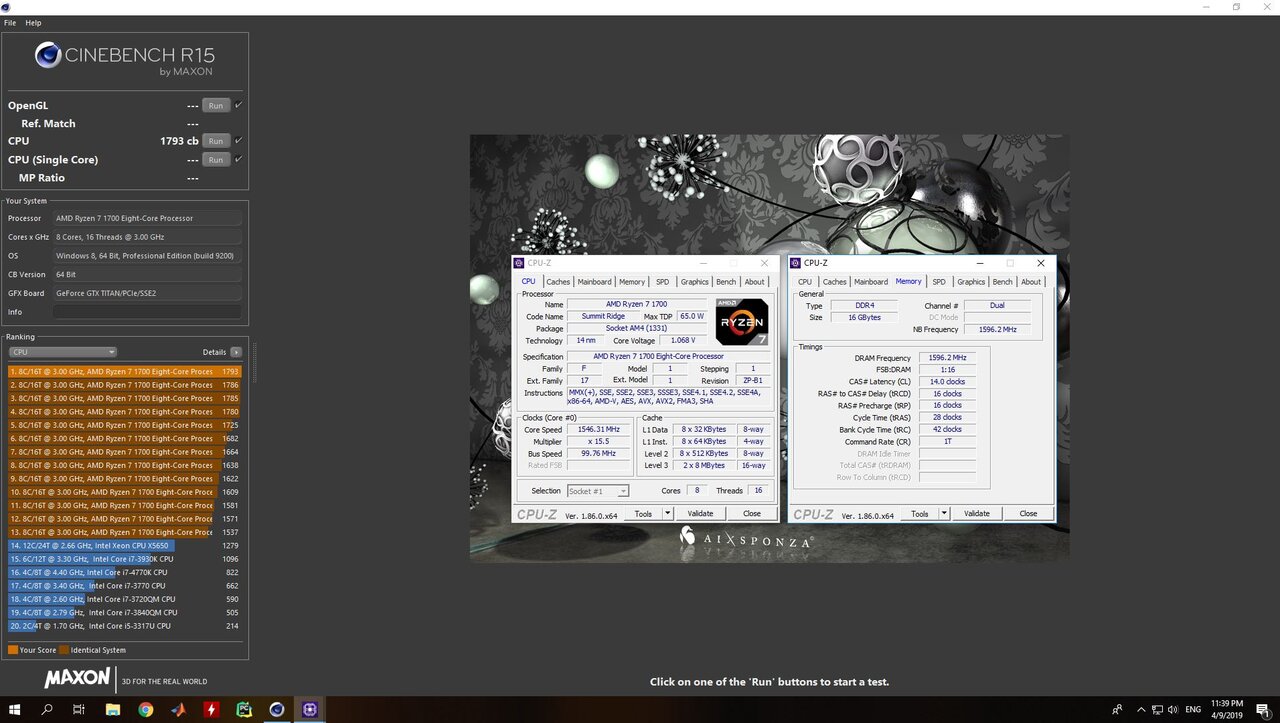Image resolution: width=1280 pixels, height=723 pixels.
Task: Open PyCharm from the taskbar
Action: click(244, 709)
